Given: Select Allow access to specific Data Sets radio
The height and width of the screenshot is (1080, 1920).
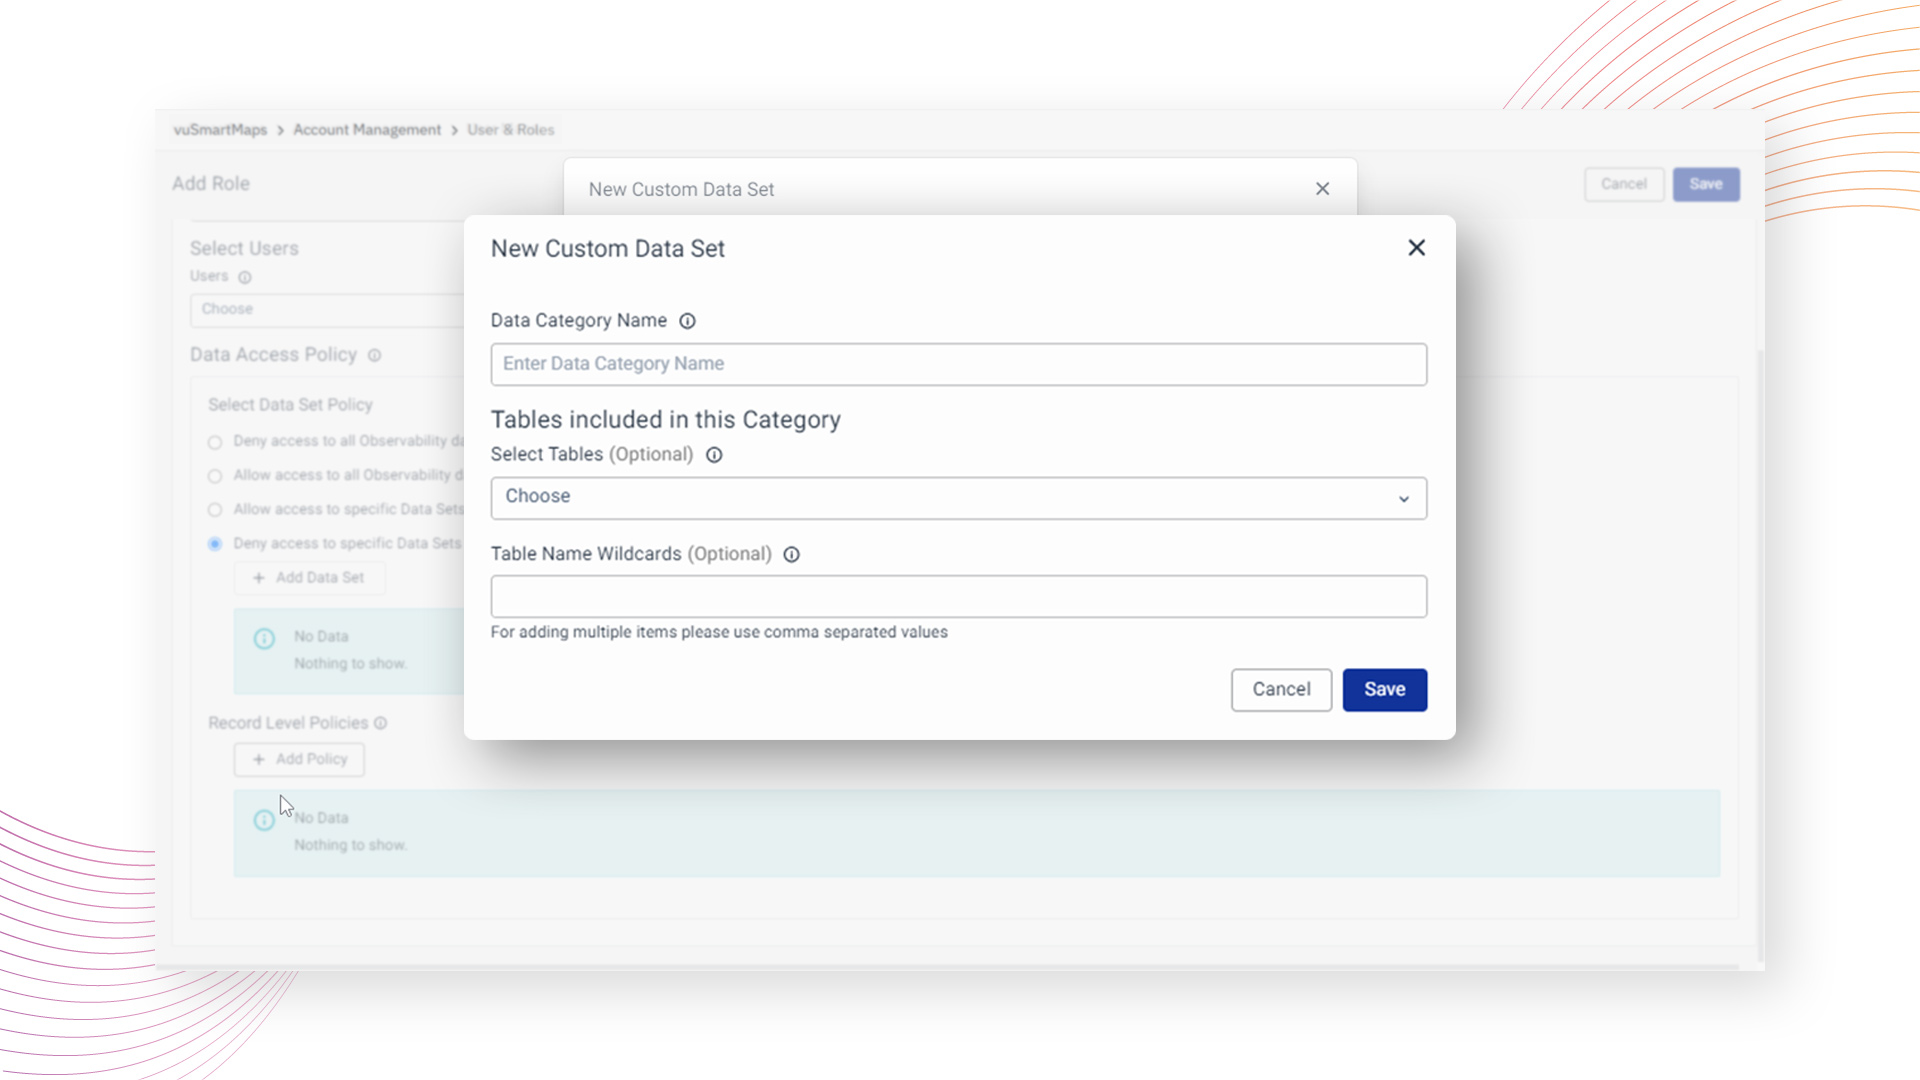Looking at the screenshot, I should click(x=215, y=510).
